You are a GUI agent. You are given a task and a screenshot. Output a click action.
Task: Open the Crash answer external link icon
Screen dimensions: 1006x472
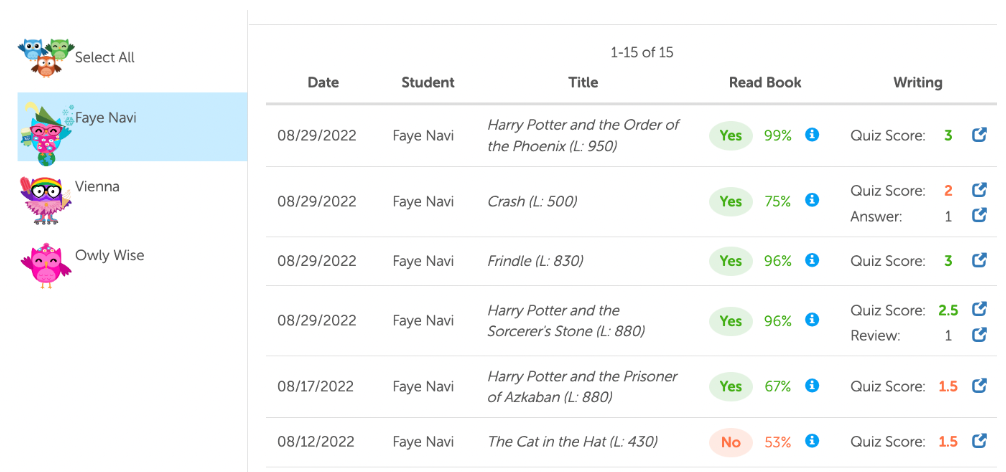click(x=980, y=215)
